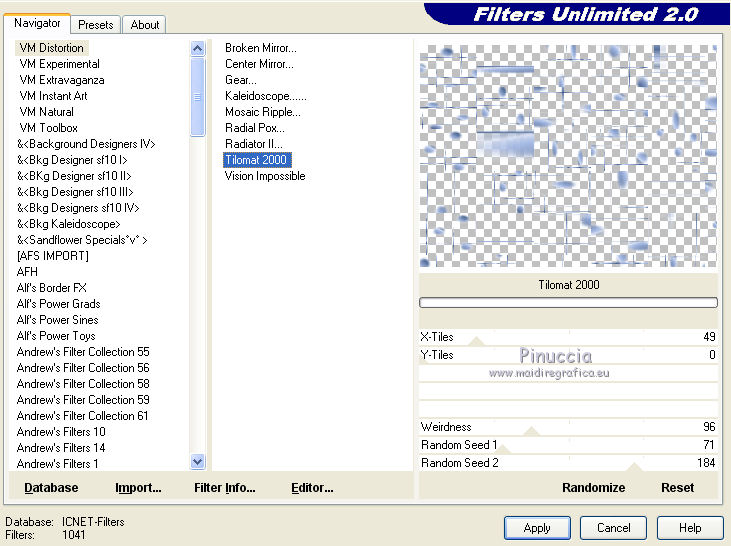Choose the Mosaic Ripple... filter
The image size is (731, 546).
263,112
